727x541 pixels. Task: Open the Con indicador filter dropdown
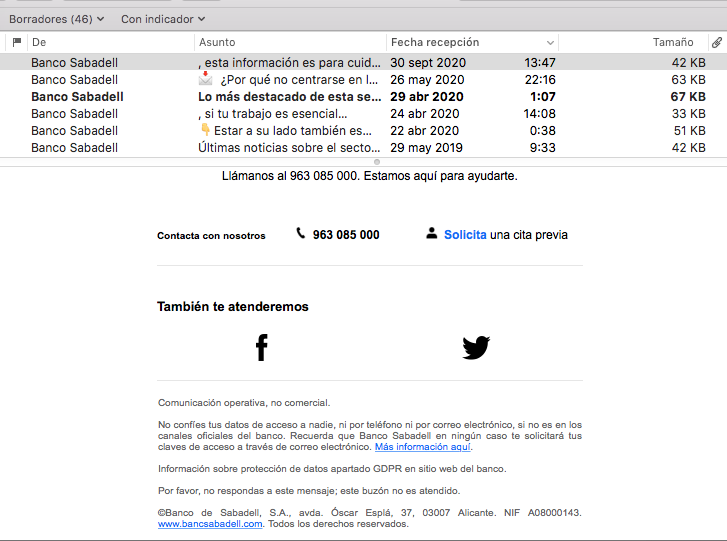(x=163, y=19)
